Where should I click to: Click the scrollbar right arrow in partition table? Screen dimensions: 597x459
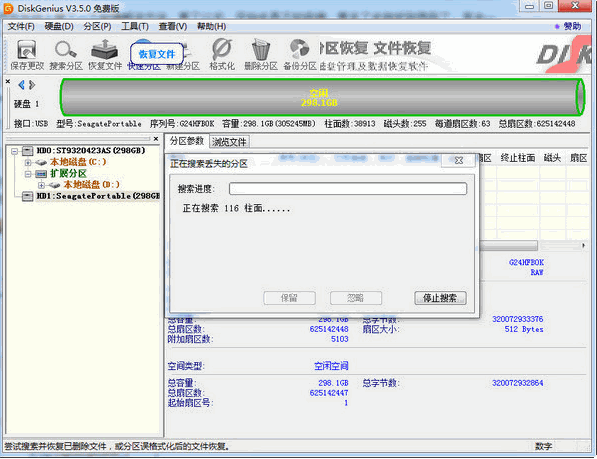click(x=583, y=245)
